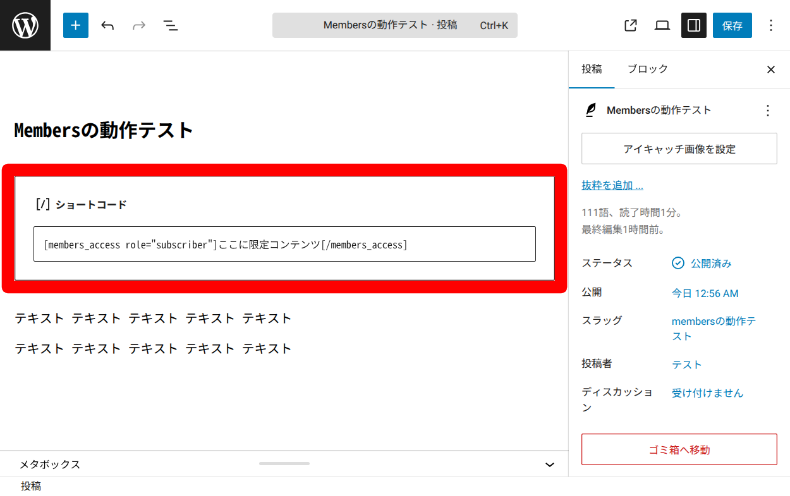This screenshot has height=496, width=790.
Task: Click into the shortcode text field
Action: pyautogui.click(x=284, y=244)
